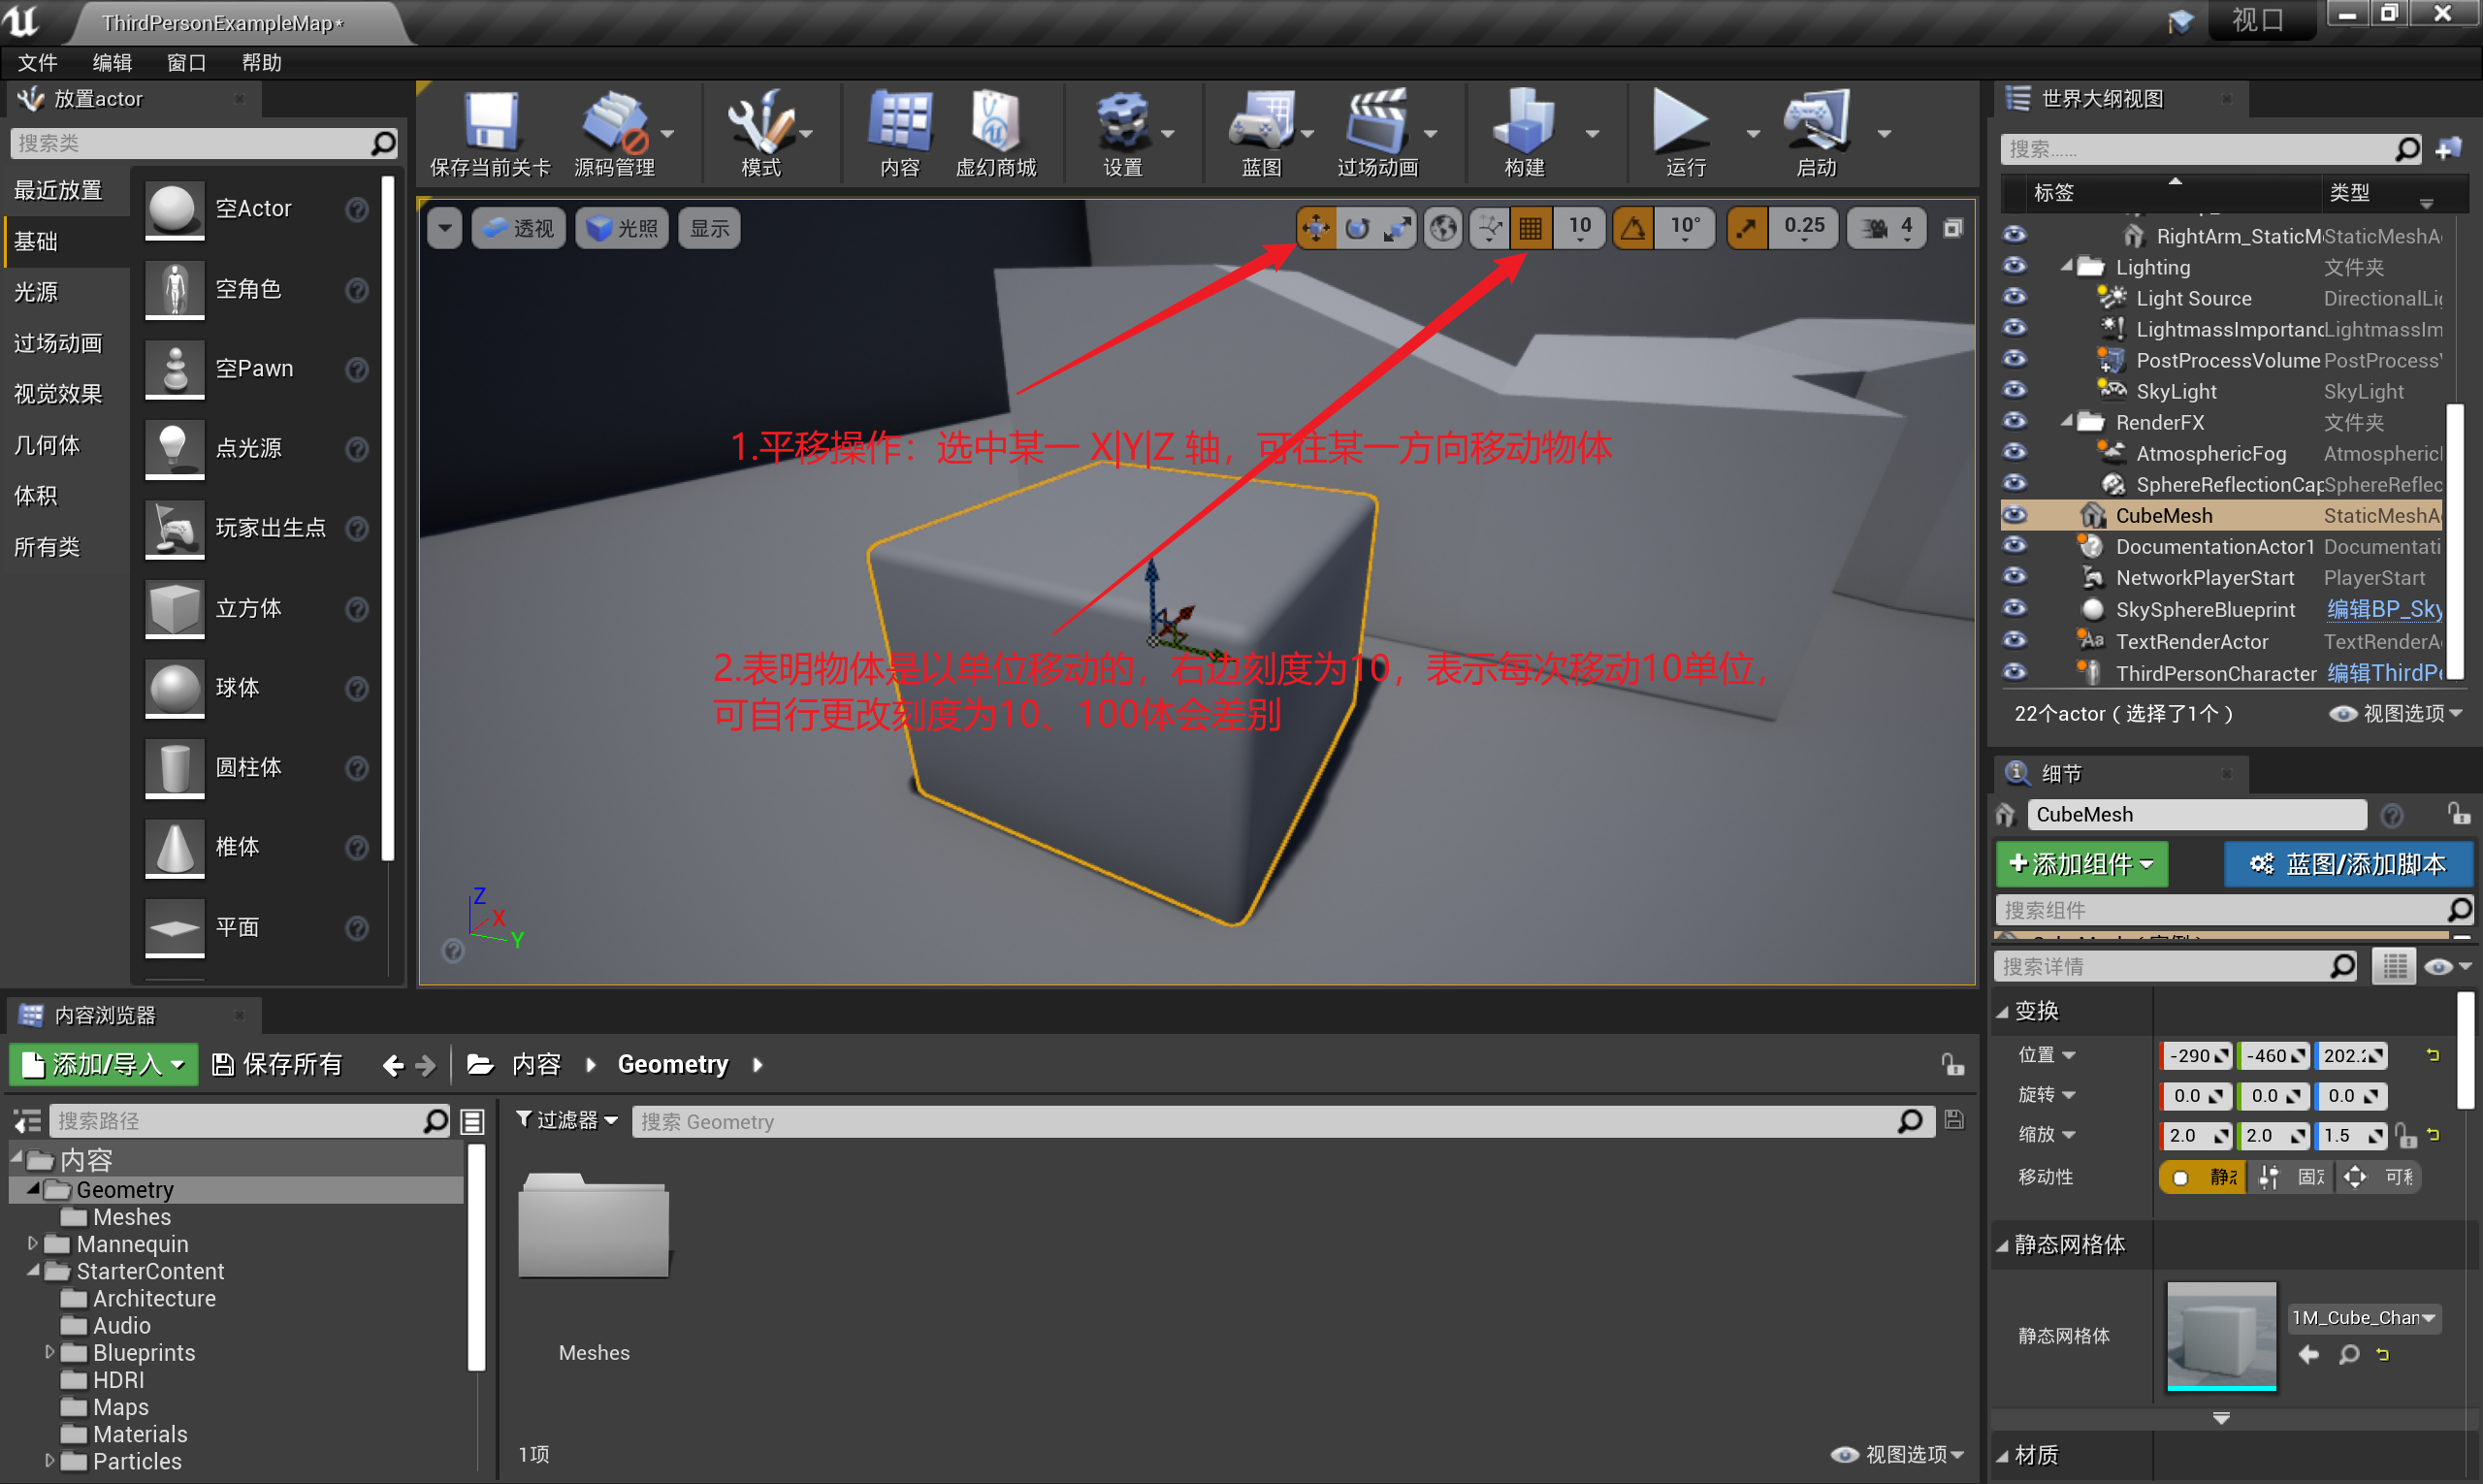The height and width of the screenshot is (1484, 2483).
Task: Click the Place Actors panel vertical scrollbar
Action: [x=388, y=520]
